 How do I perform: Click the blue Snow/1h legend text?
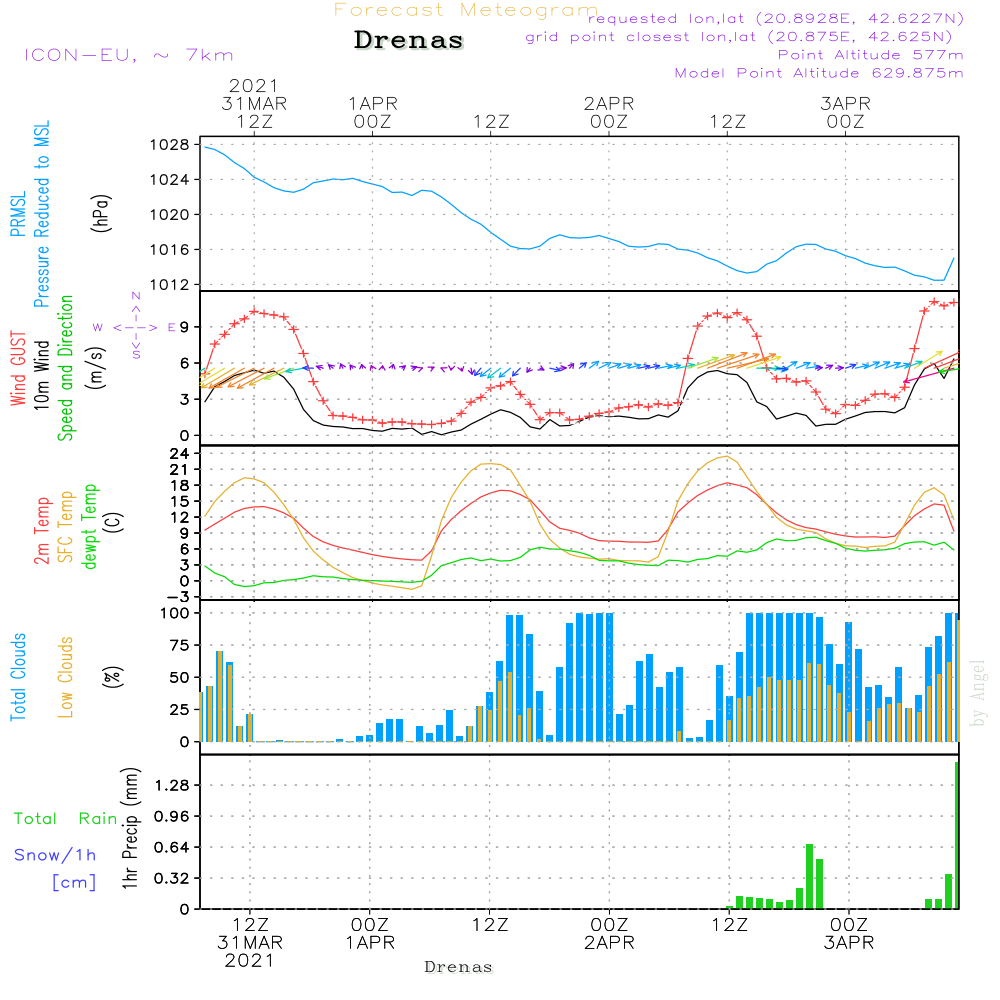coord(55,855)
